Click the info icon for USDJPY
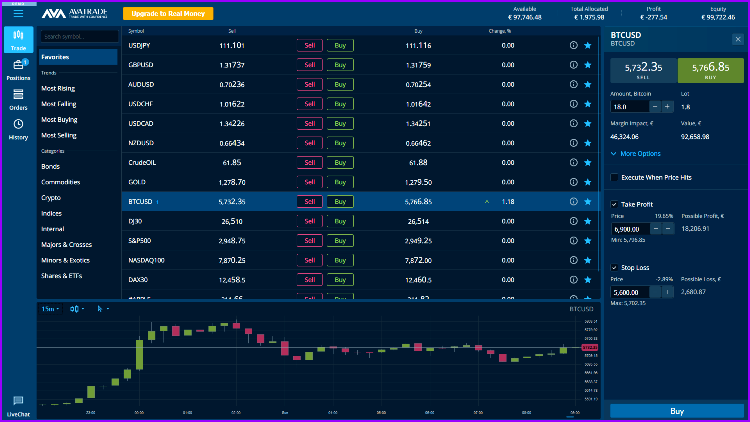This screenshot has height=422, width=750. coord(574,45)
